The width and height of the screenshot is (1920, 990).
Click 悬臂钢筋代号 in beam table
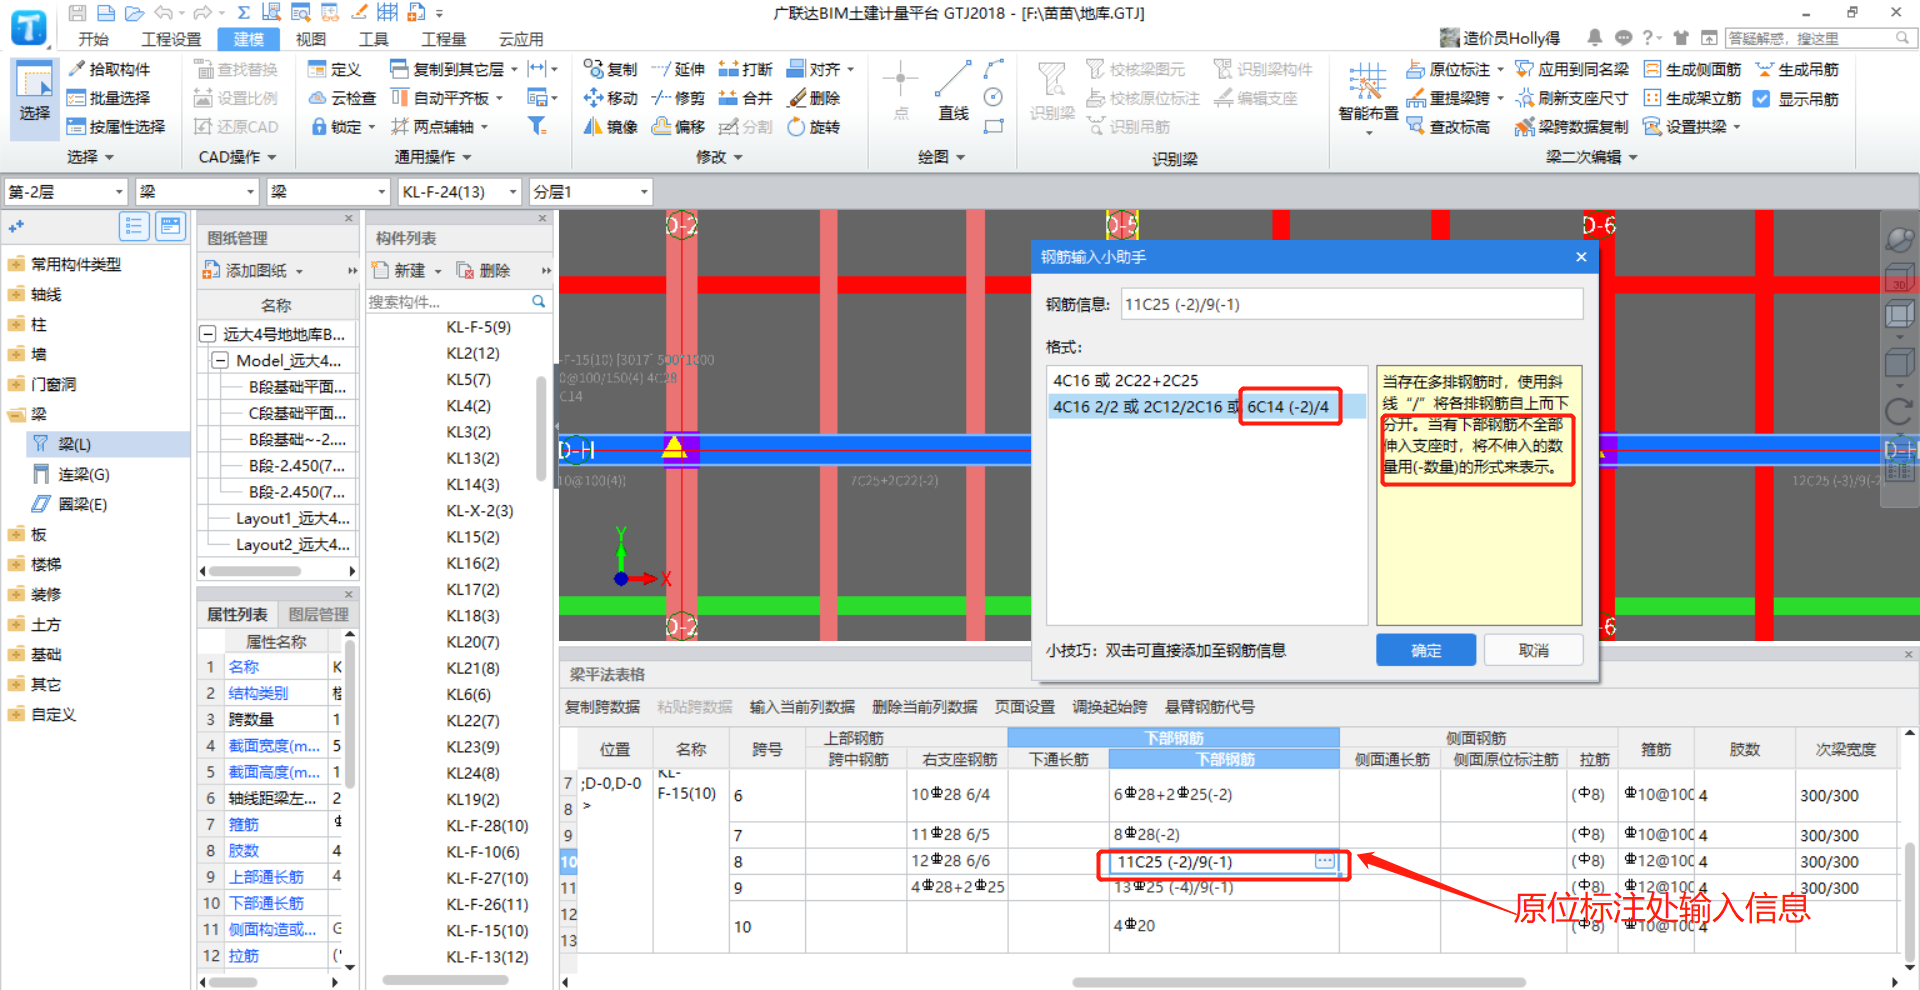(x=1210, y=707)
